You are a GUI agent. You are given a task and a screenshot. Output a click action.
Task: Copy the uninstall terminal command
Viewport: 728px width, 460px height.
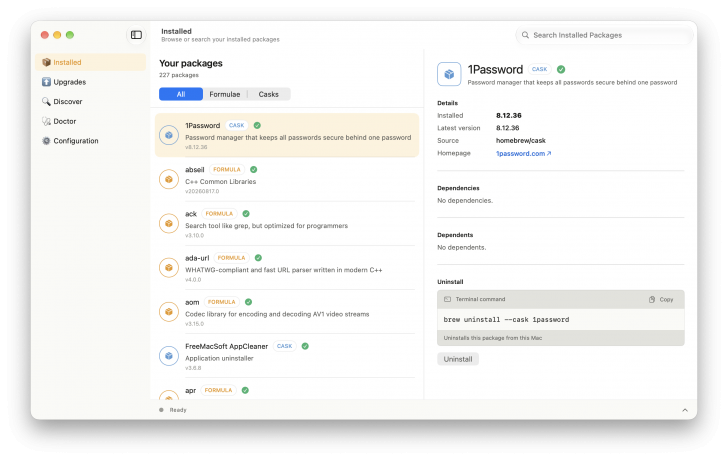pyautogui.click(x=661, y=299)
